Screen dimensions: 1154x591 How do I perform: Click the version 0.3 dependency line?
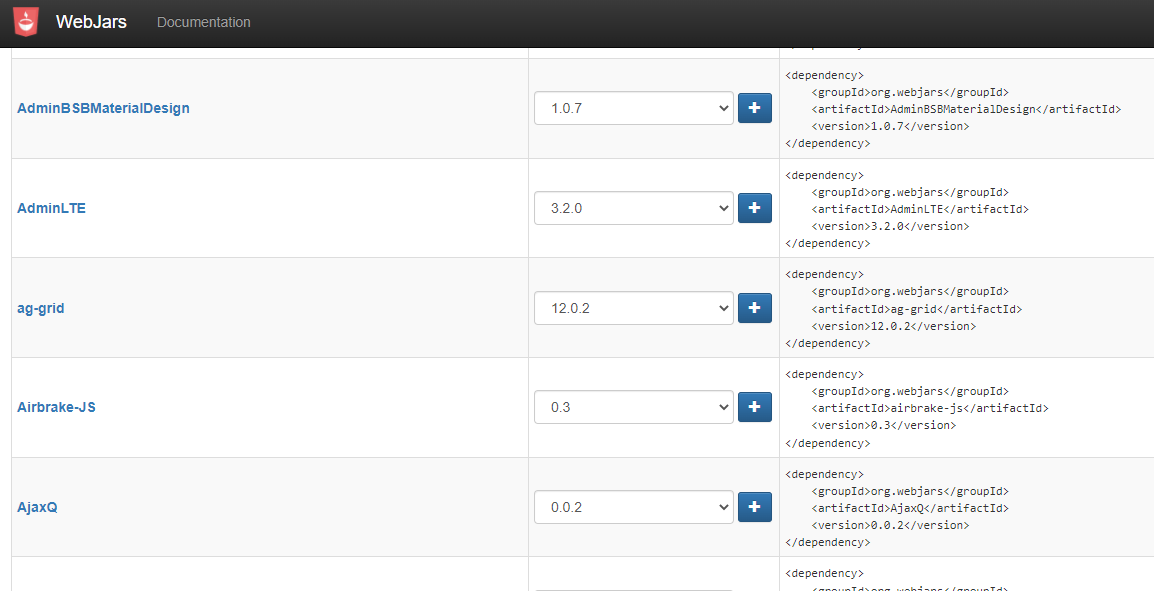[x=883, y=425]
